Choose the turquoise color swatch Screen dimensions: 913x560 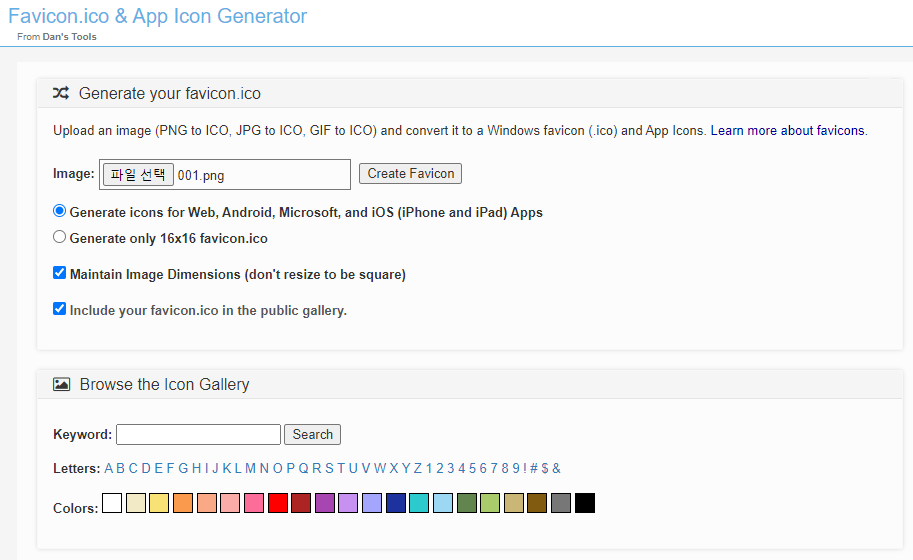click(x=419, y=503)
